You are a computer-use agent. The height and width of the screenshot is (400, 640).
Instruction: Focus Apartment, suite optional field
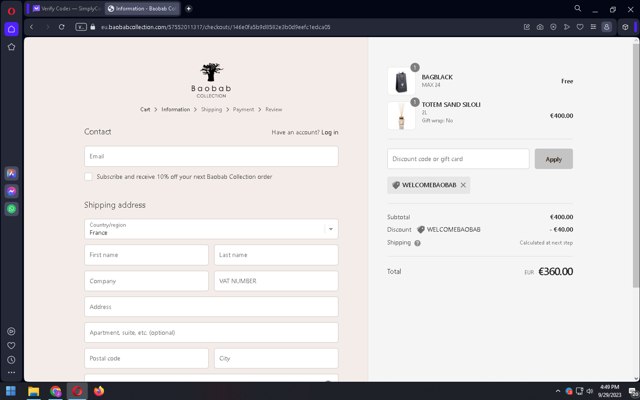tap(211, 333)
